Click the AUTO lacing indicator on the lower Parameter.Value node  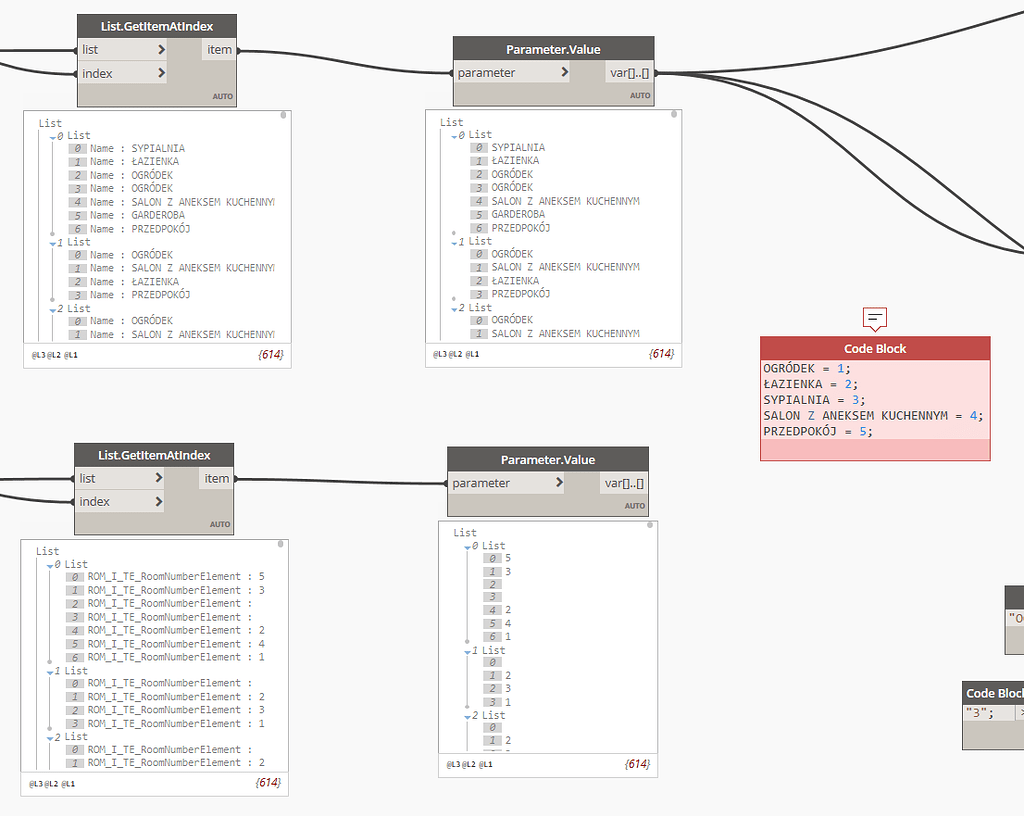pos(635,505)
